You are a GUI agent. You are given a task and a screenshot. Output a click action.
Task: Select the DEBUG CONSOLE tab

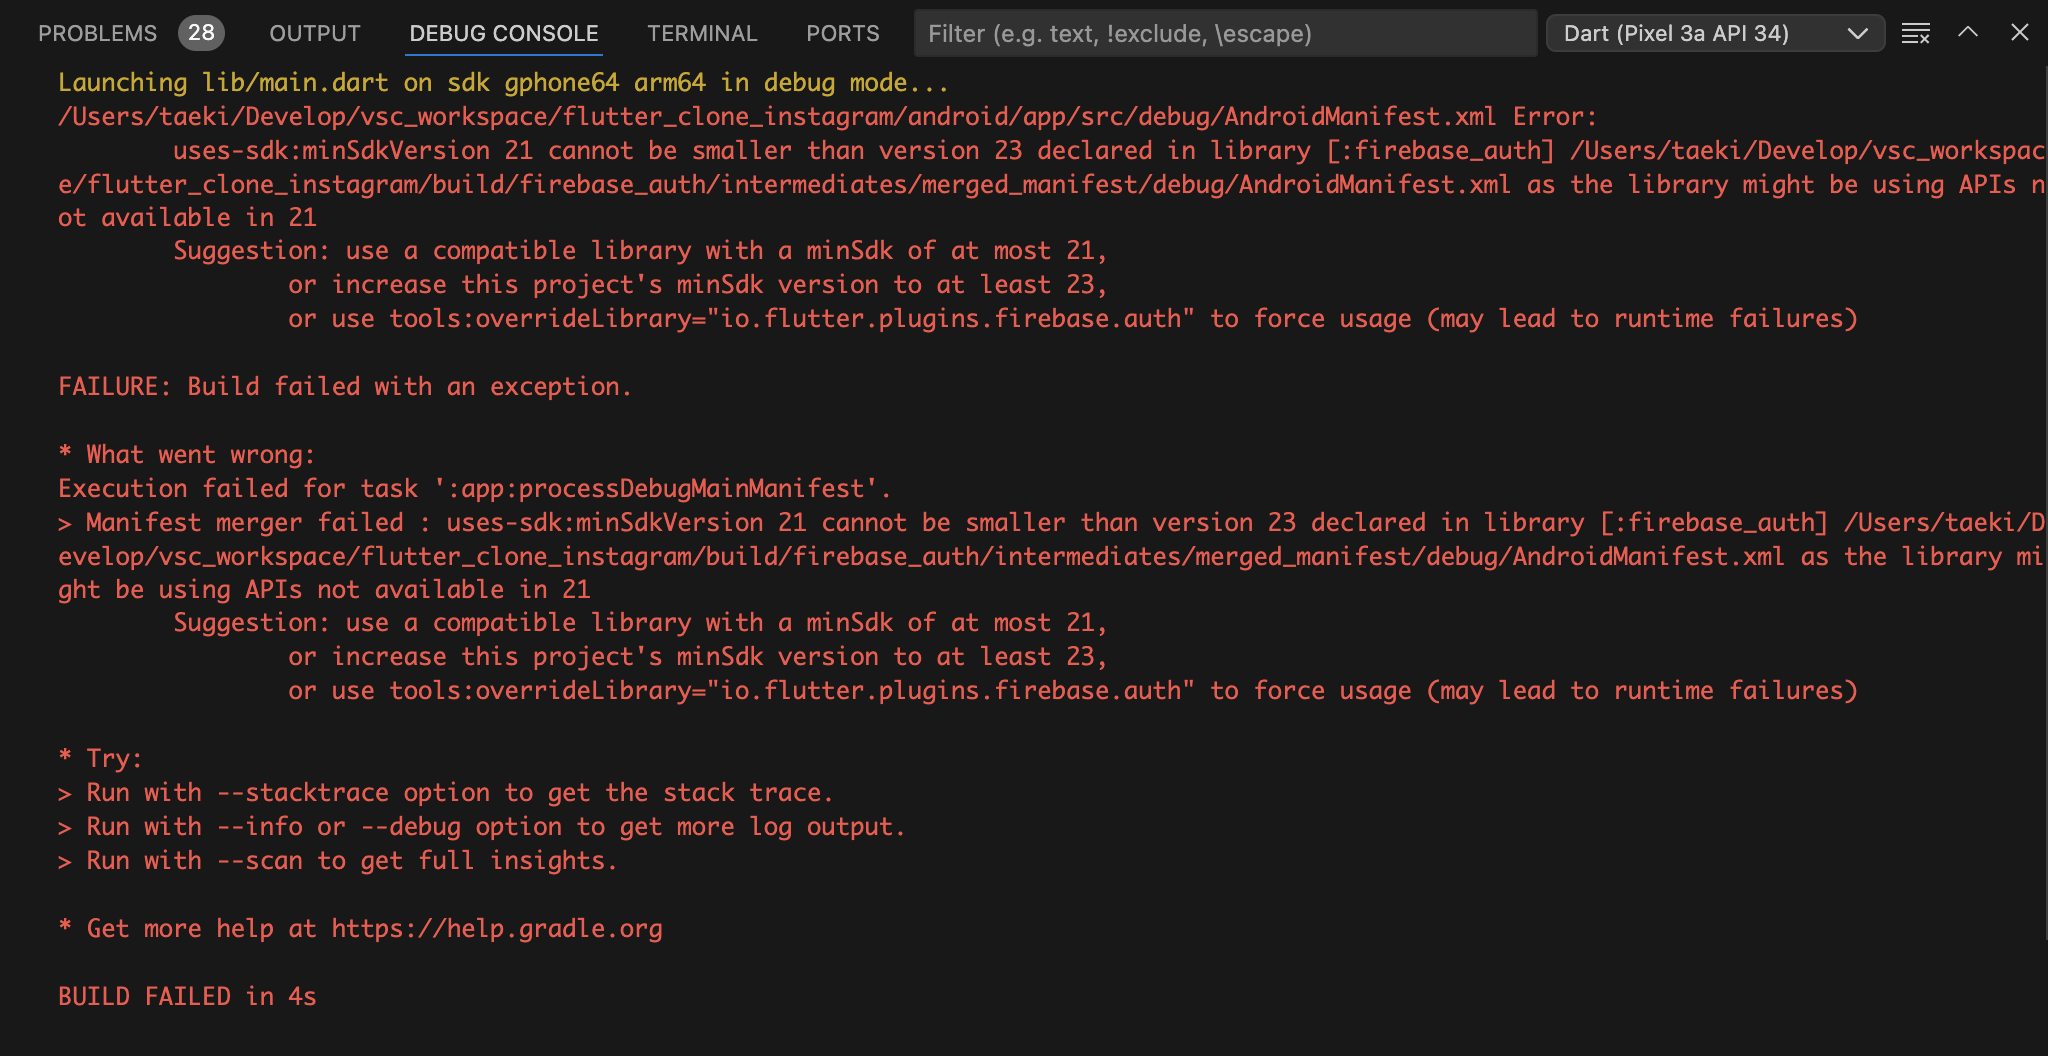[x=504, y=33]
